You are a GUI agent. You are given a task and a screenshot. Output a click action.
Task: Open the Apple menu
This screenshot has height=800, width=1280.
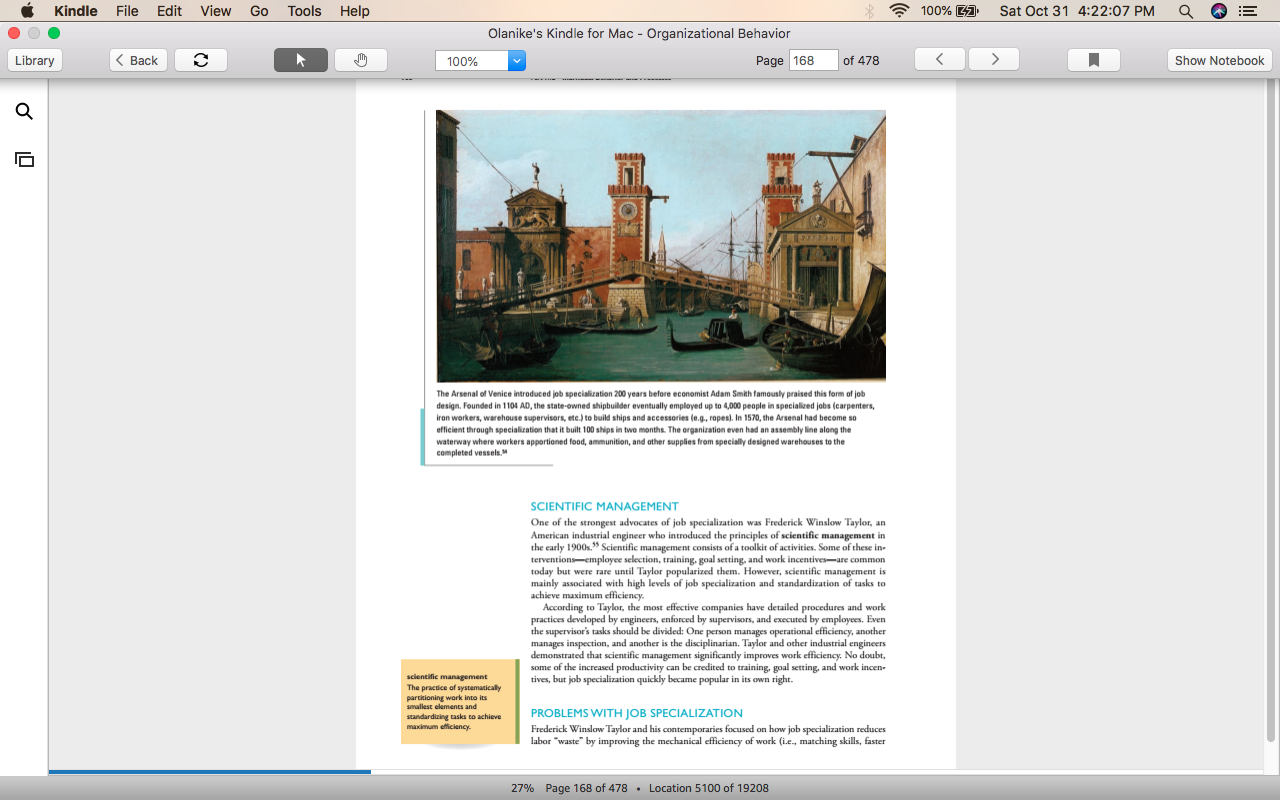point(27,11)
